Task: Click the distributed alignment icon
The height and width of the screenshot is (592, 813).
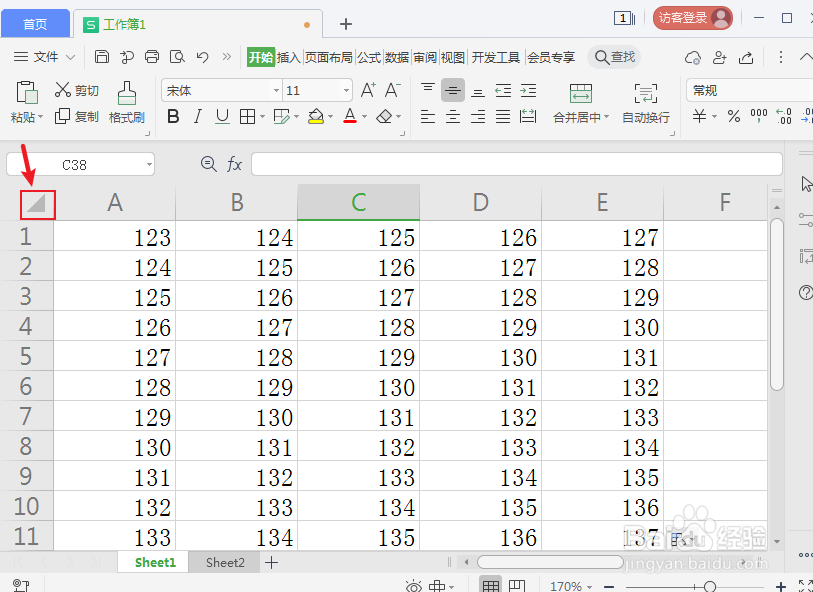Action: pyautogui.click(x=528, y=117)
